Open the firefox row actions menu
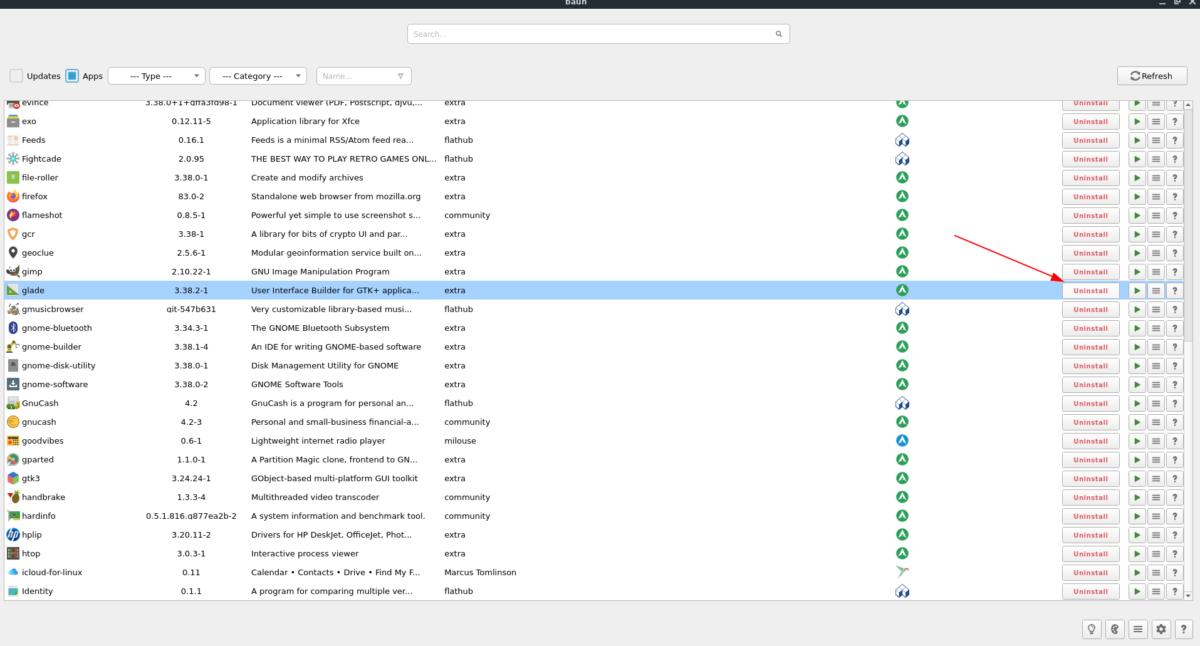The height and width of the screenshot is (646, 1200). [1156, 197]
